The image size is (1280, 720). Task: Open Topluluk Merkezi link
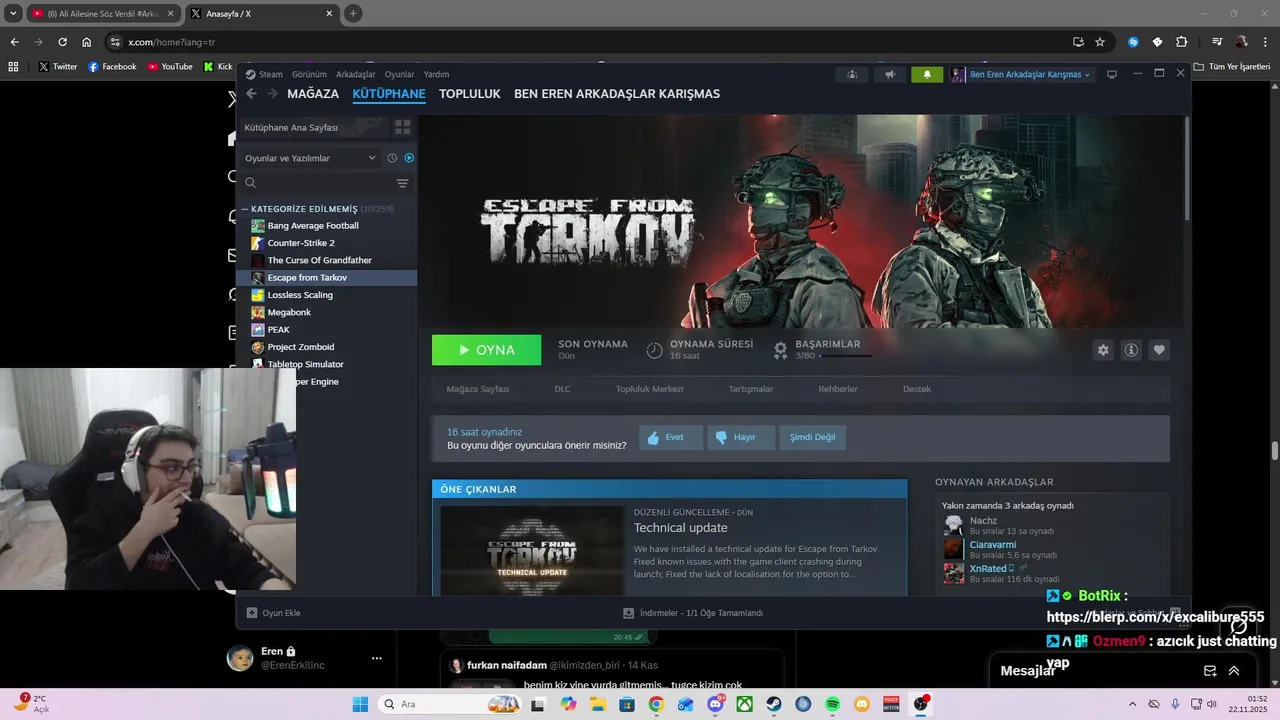click(650, 389)
